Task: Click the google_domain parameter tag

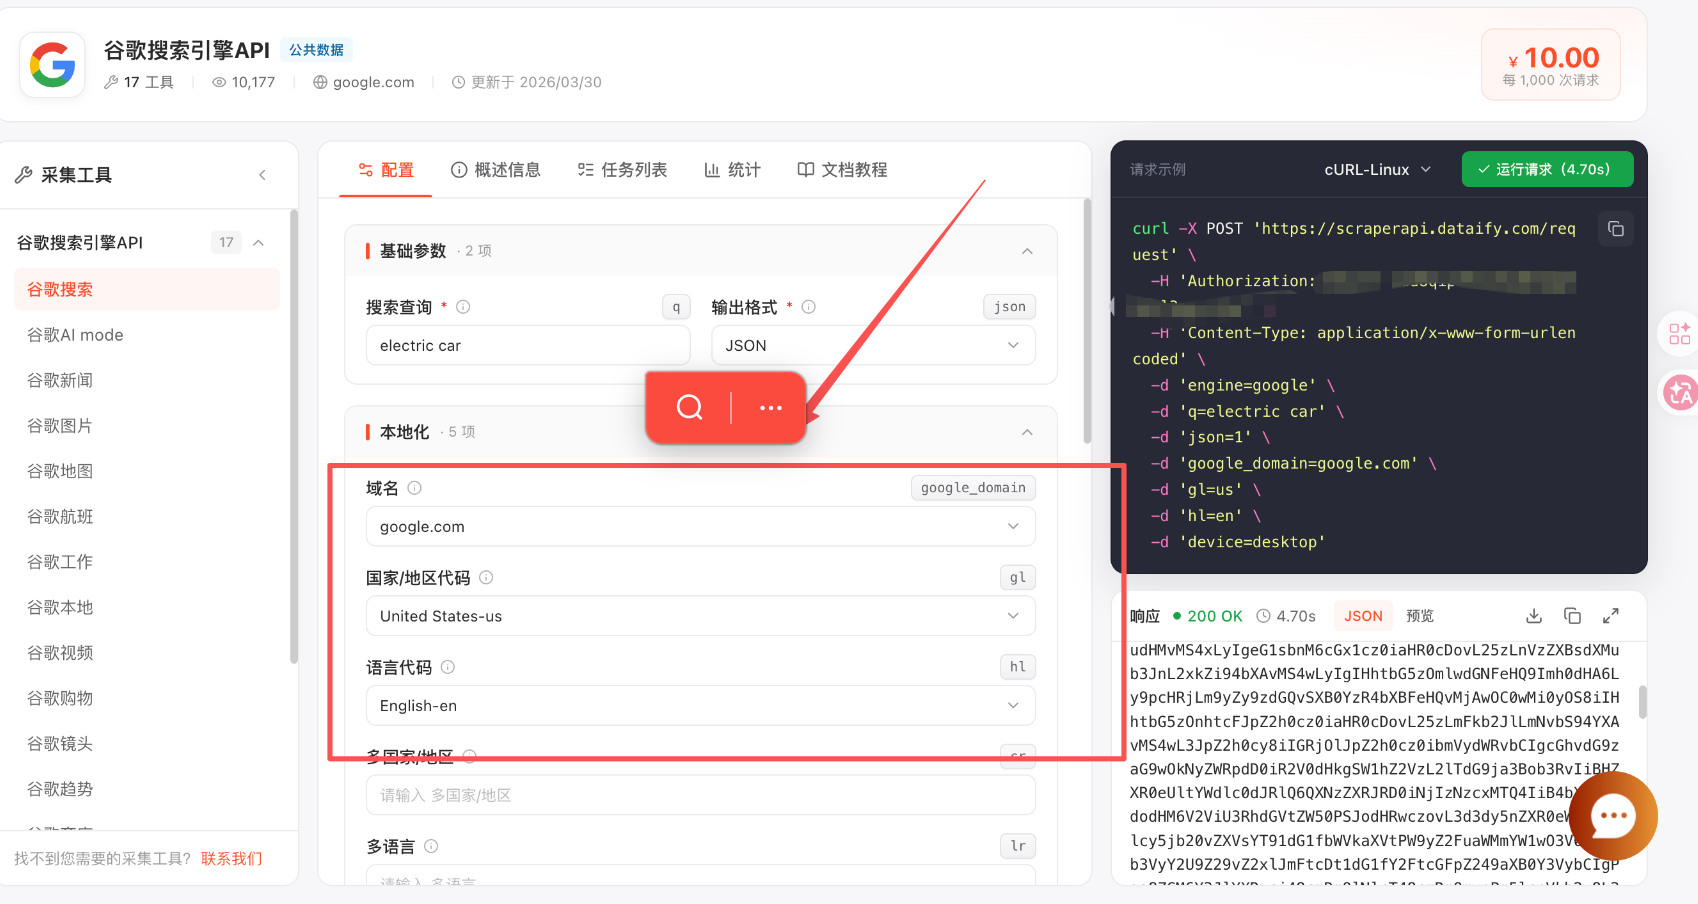Action: click(973, 488)
